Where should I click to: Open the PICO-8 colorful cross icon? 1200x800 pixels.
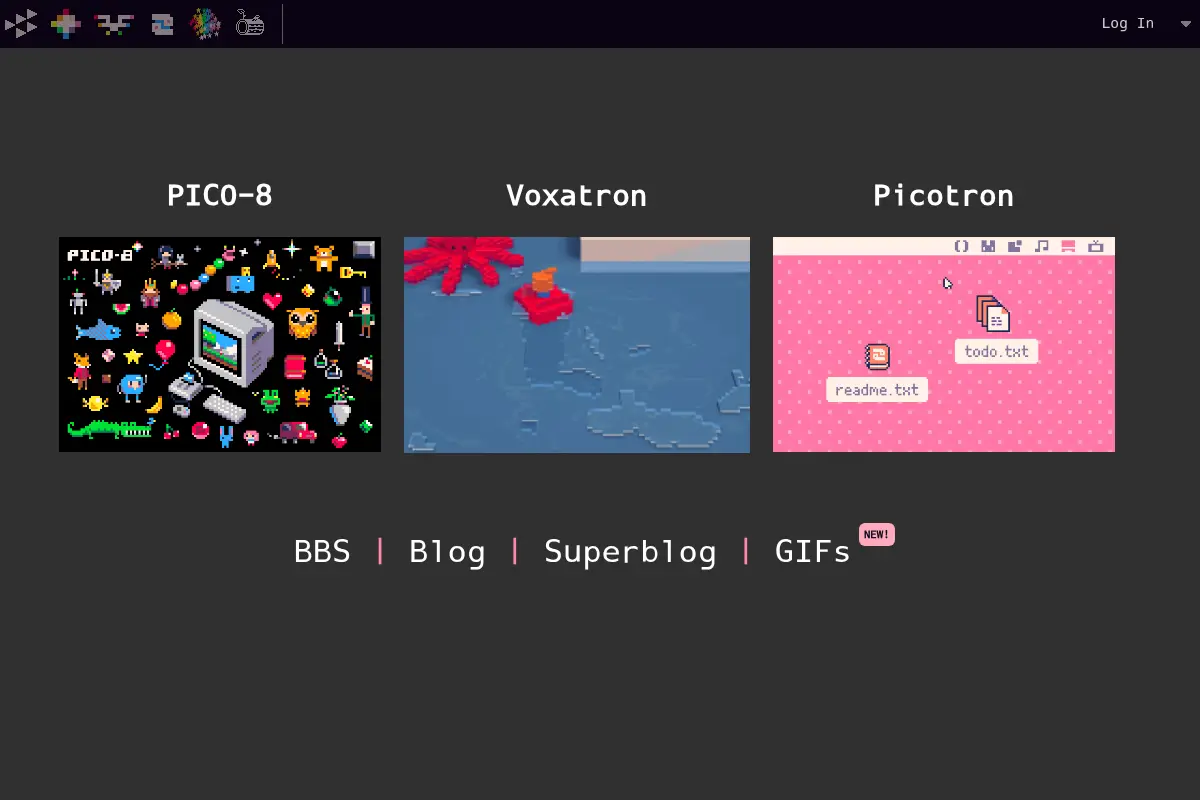pyautogui.click(x=66, y=23)
